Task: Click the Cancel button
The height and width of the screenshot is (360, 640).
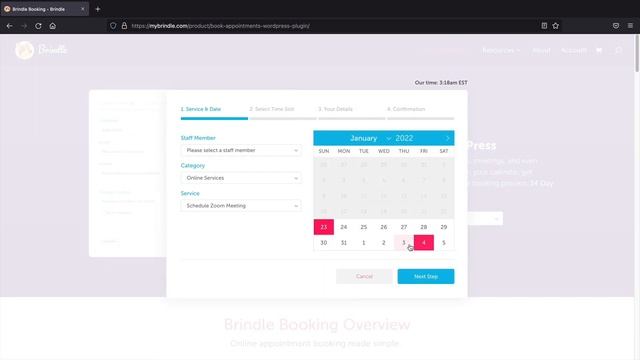Action: click(364, 276)
